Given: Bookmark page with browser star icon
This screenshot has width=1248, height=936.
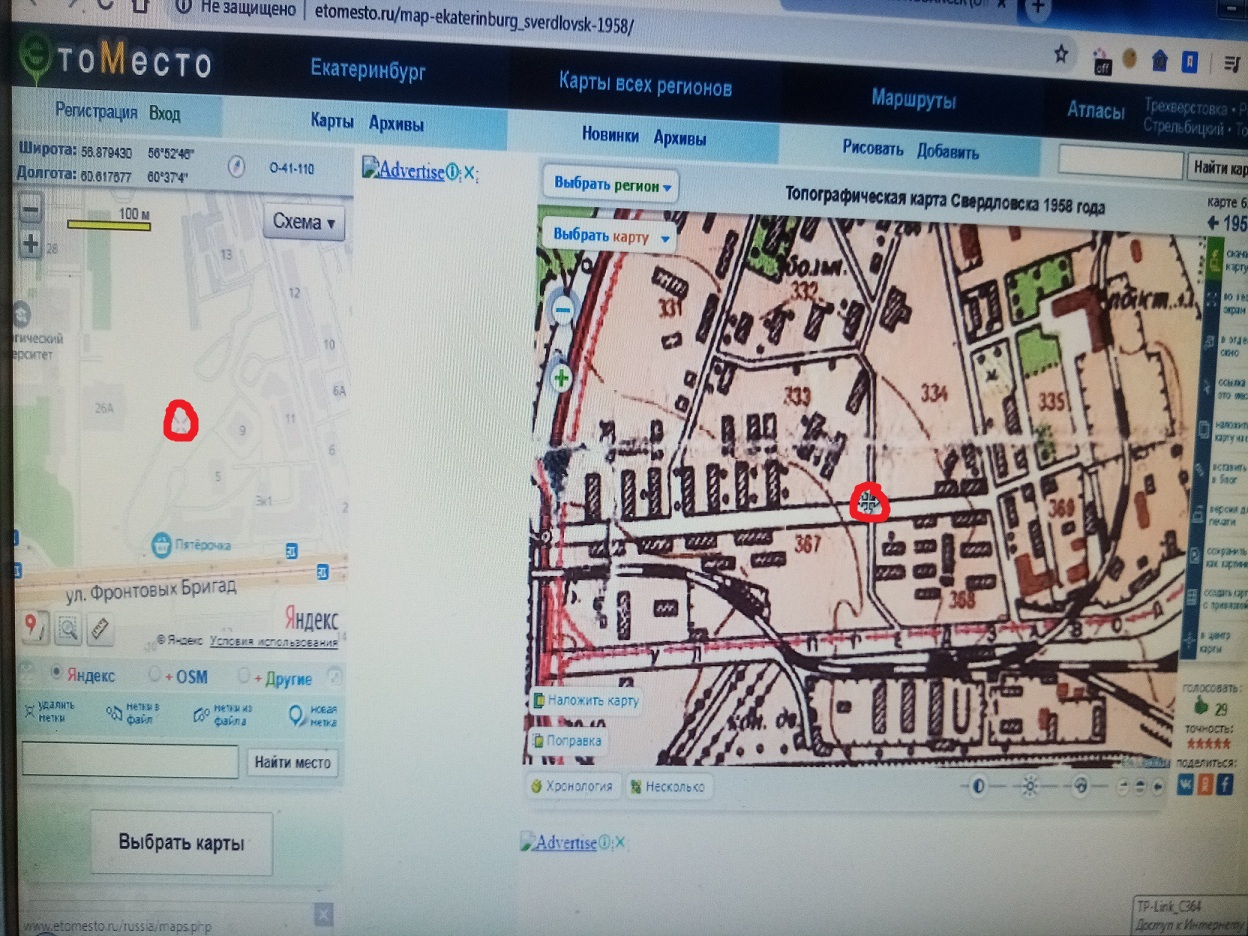Looking at the screenshot, I should (1061, 55).
